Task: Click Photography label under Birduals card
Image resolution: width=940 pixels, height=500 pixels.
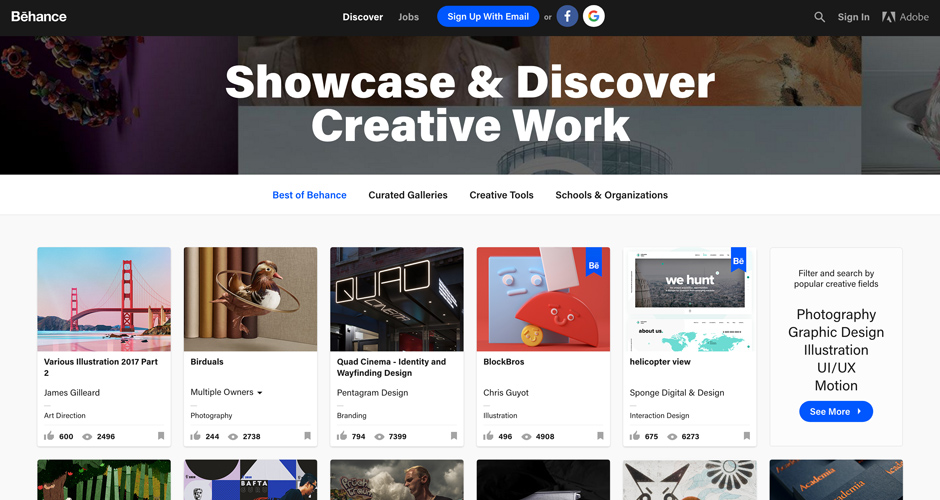Action: 211,415
